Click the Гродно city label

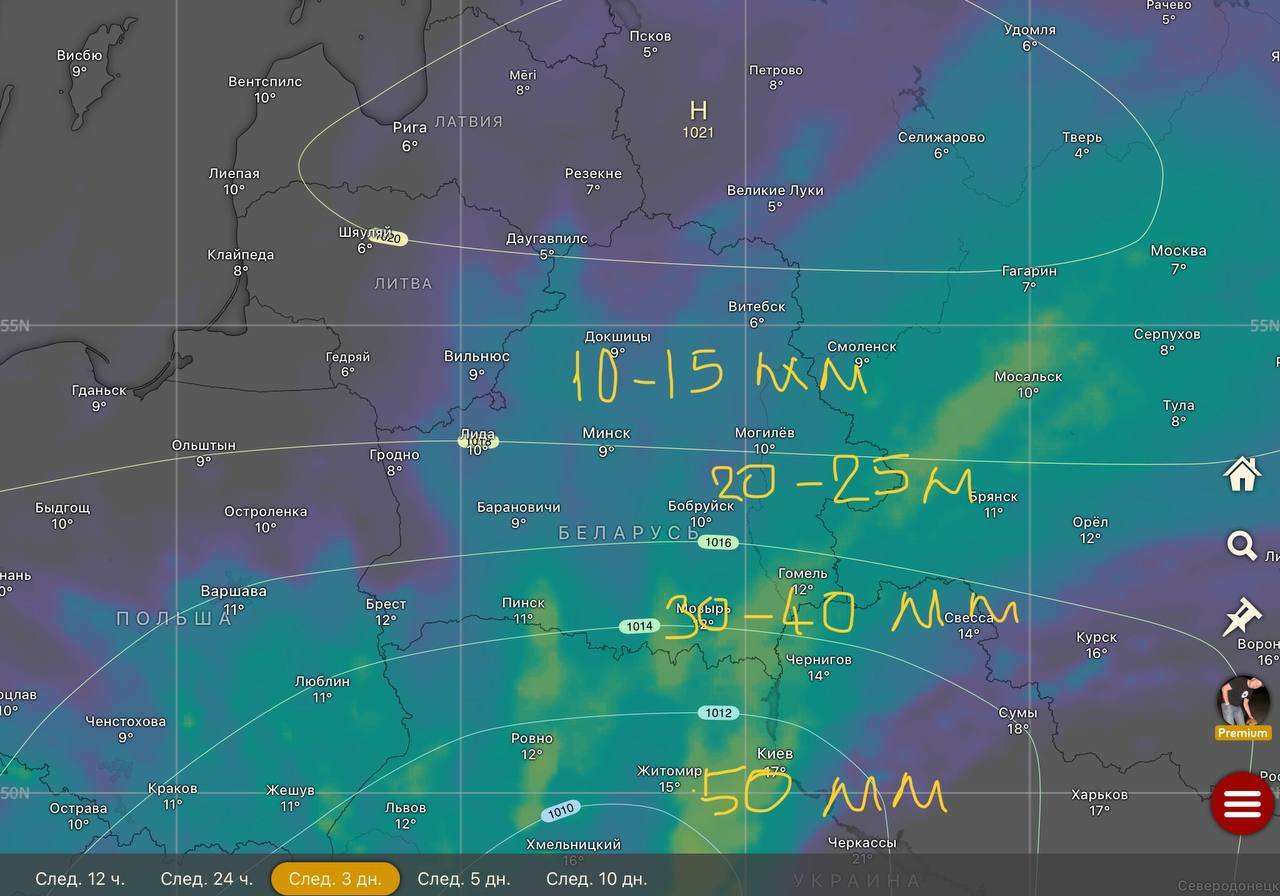(x=395, y=454)
